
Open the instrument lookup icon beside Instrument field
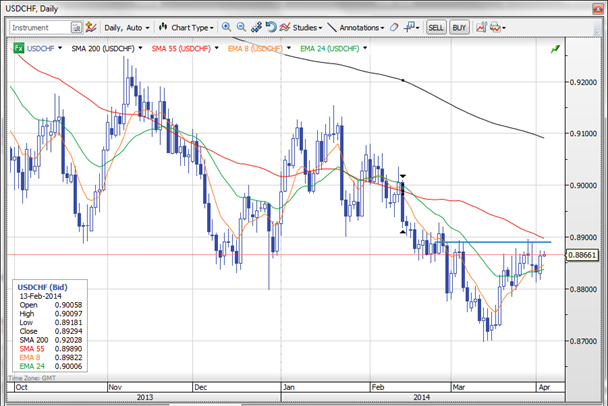click(76, 28)
